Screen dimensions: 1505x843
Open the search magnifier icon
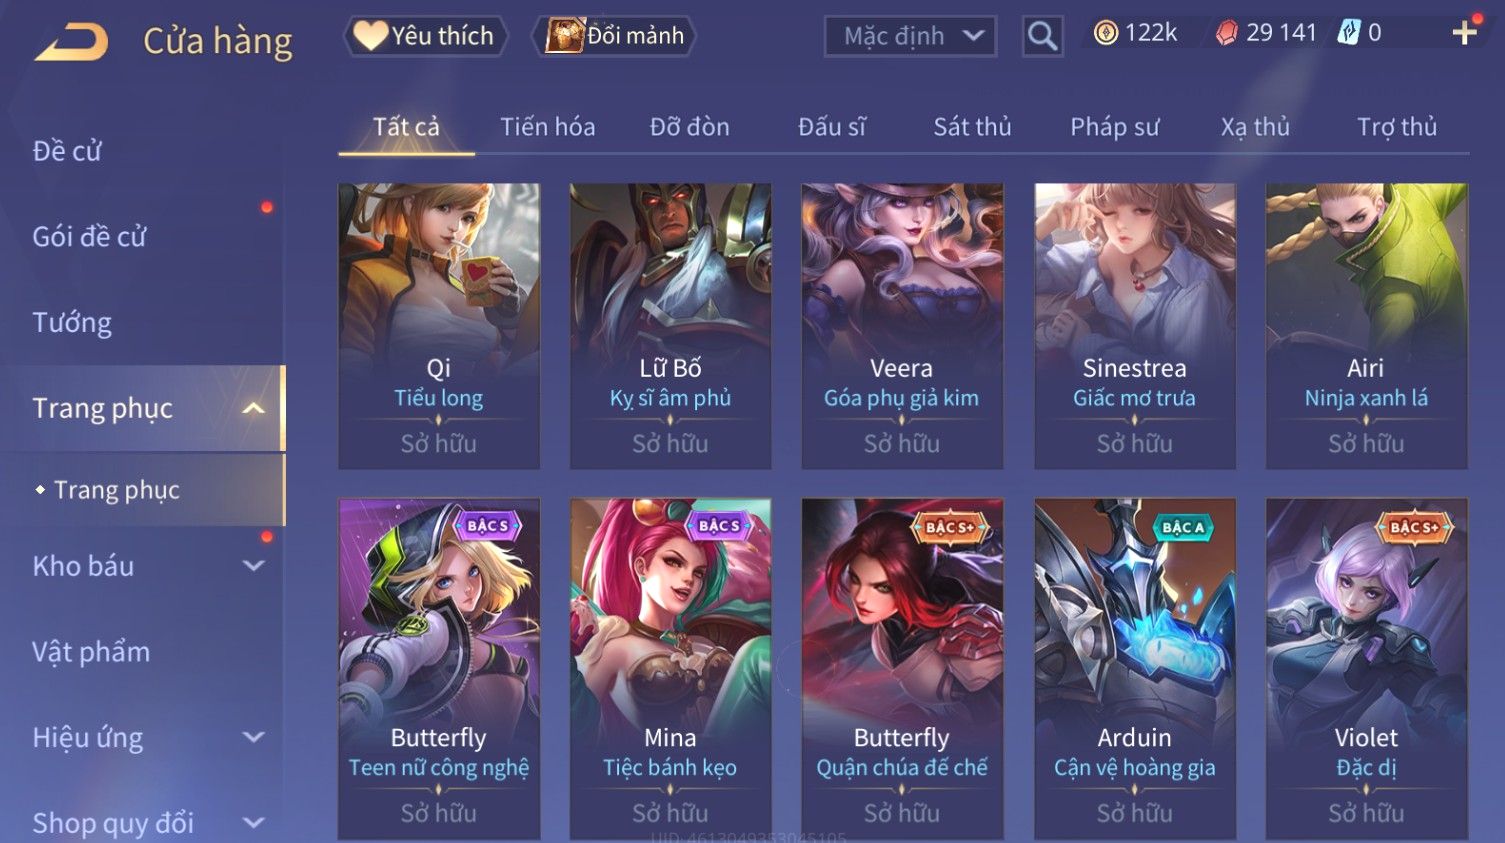pos(1042,36)
